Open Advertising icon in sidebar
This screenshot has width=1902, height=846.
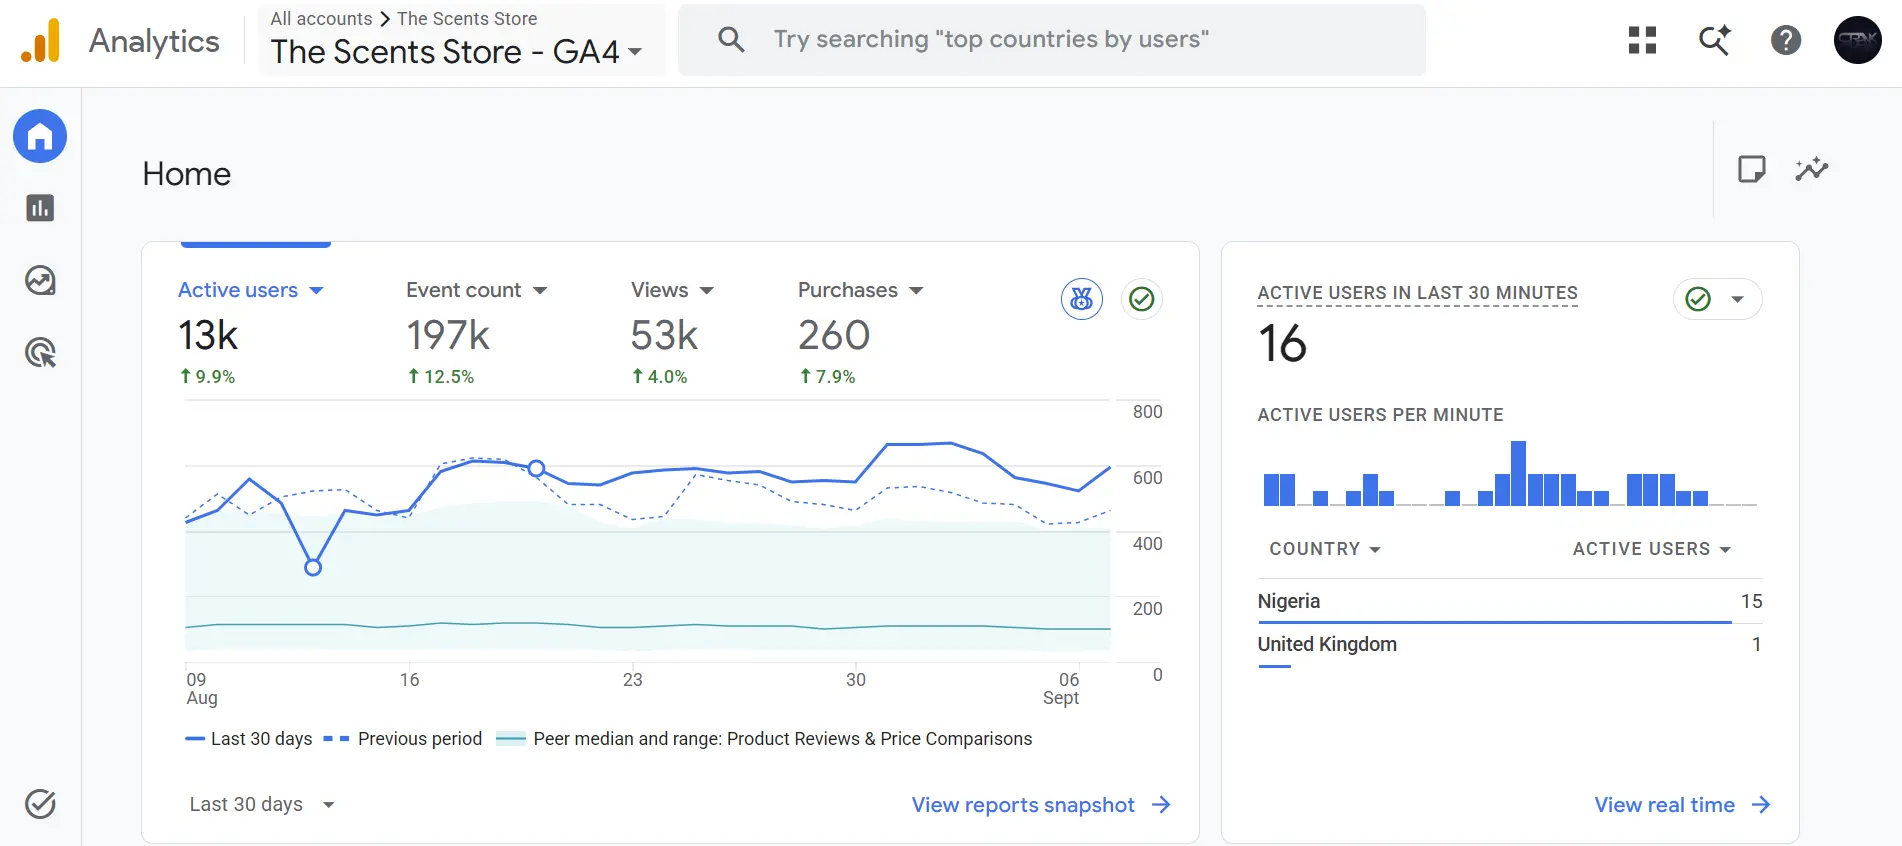coord(40,353)
